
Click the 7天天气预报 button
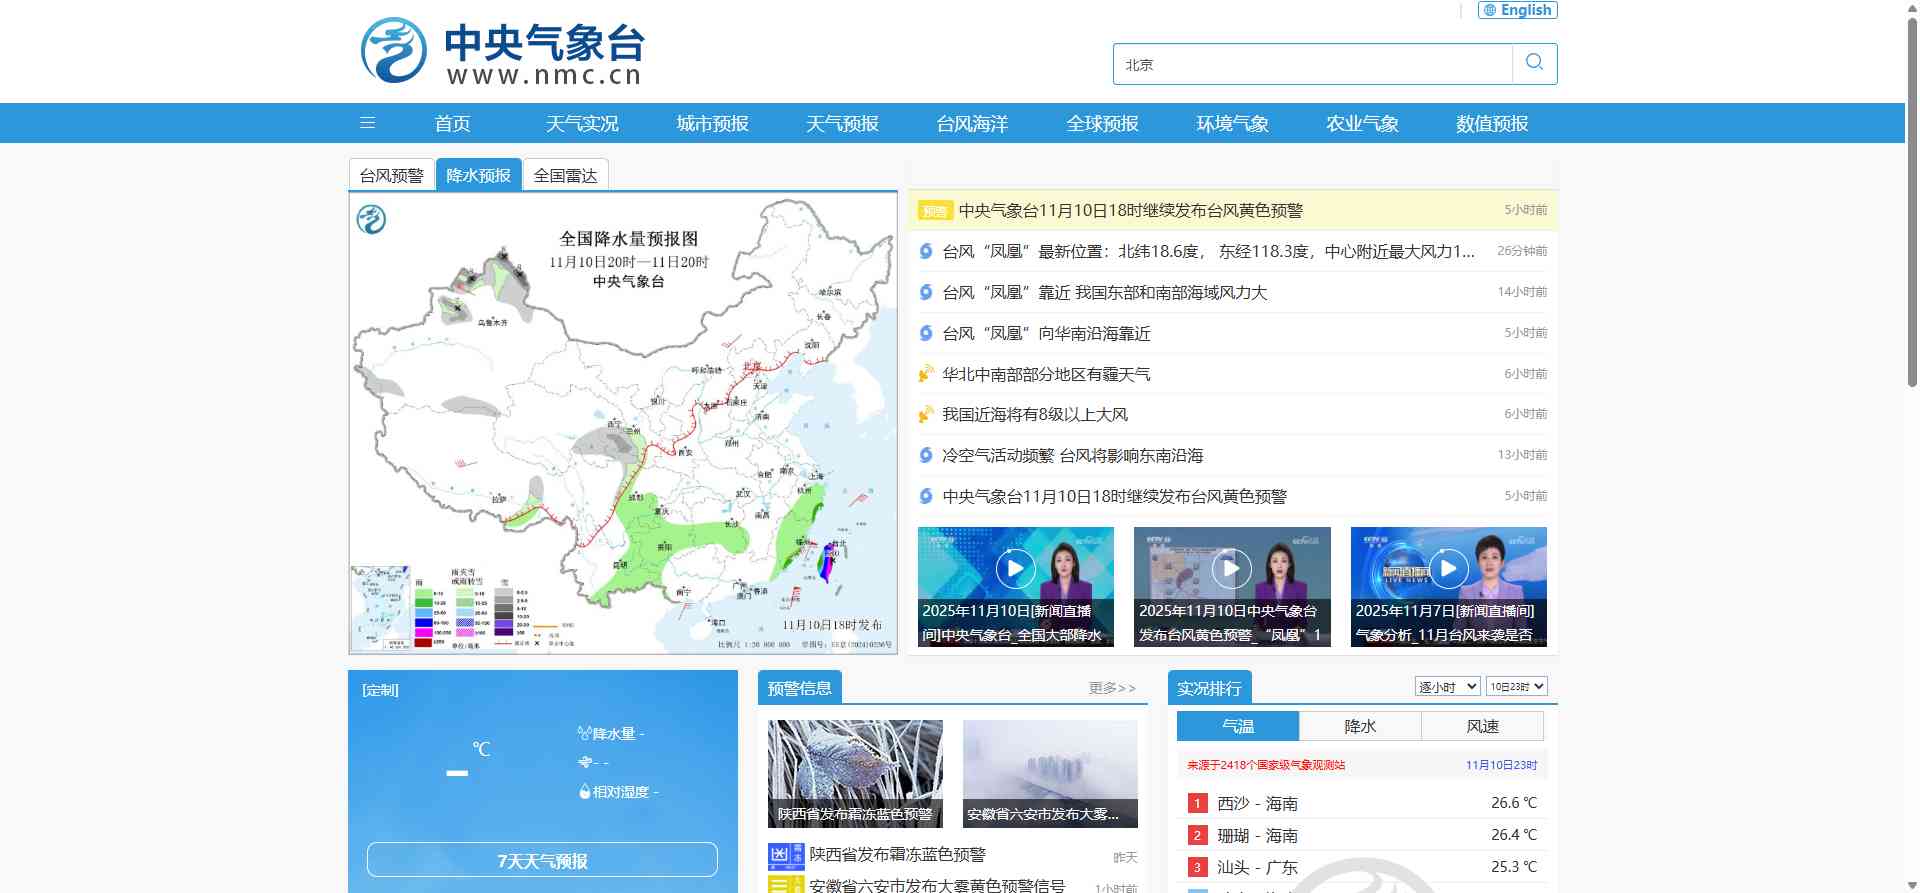coord(542,860)
